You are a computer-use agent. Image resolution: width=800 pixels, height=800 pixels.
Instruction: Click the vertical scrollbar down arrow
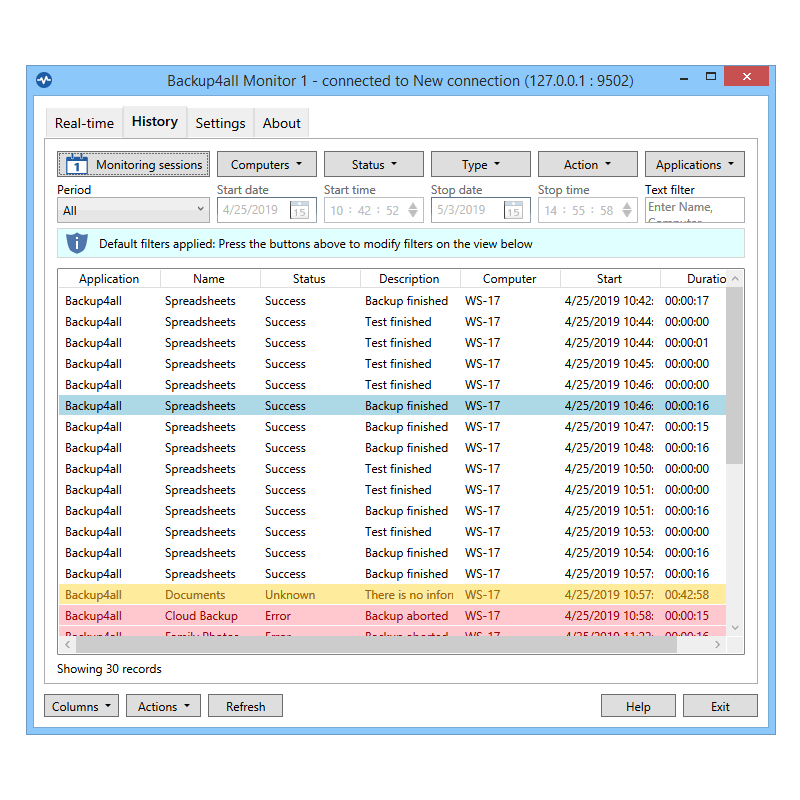[735, 627]
